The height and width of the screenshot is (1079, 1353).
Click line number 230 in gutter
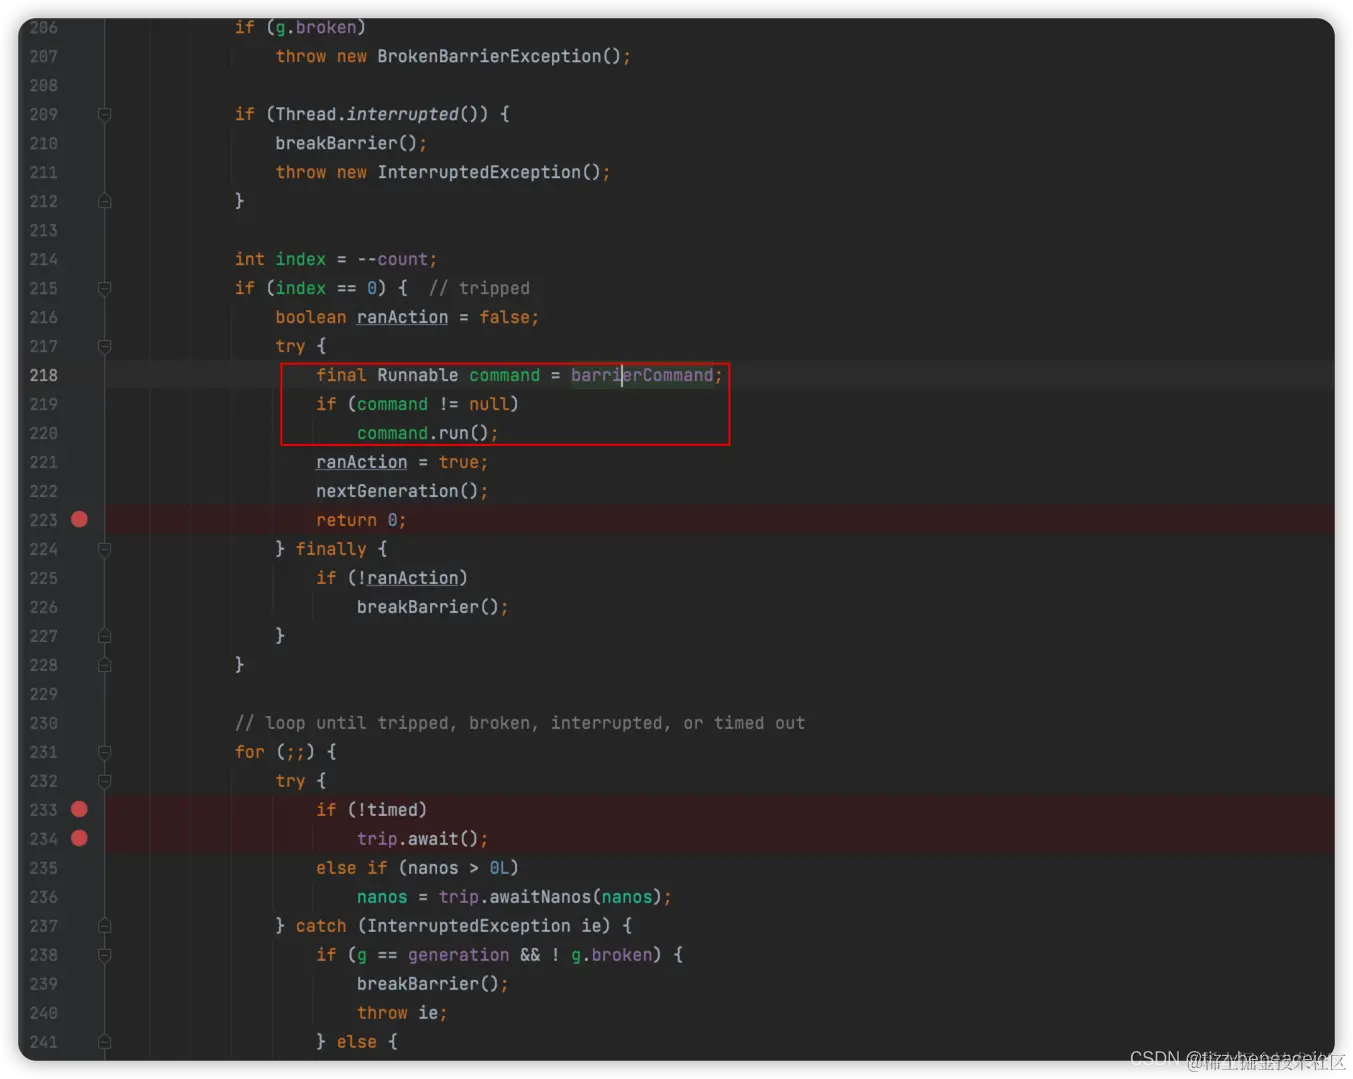point(43,723)
